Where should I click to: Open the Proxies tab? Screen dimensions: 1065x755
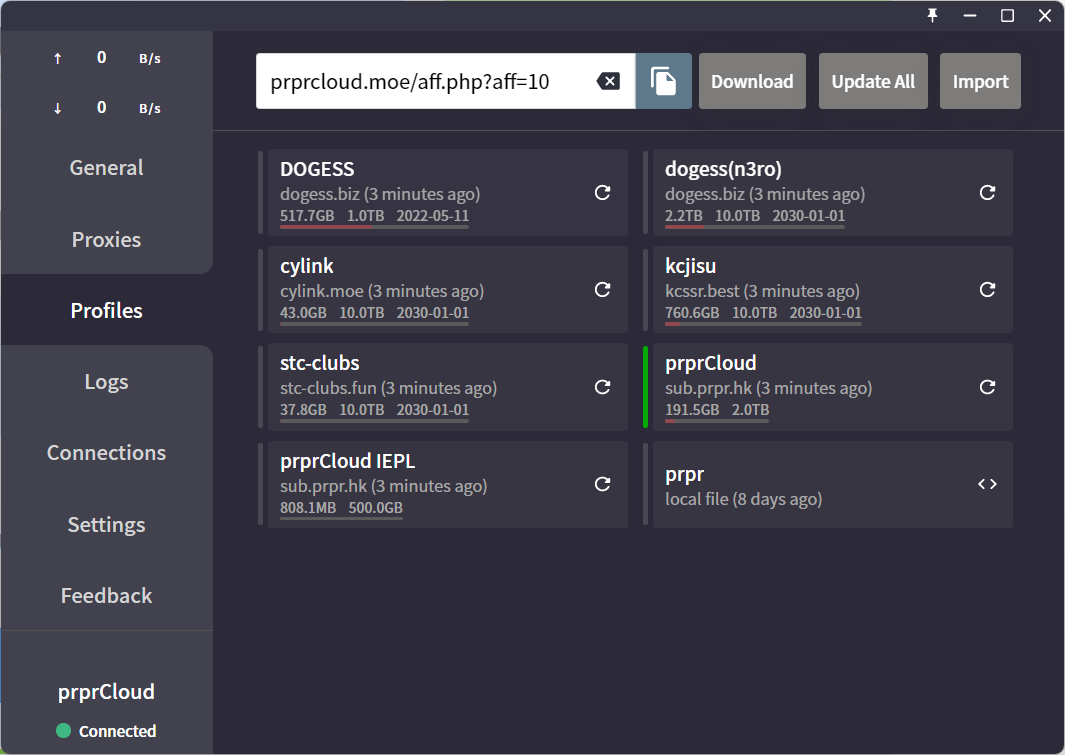[106, 240]
